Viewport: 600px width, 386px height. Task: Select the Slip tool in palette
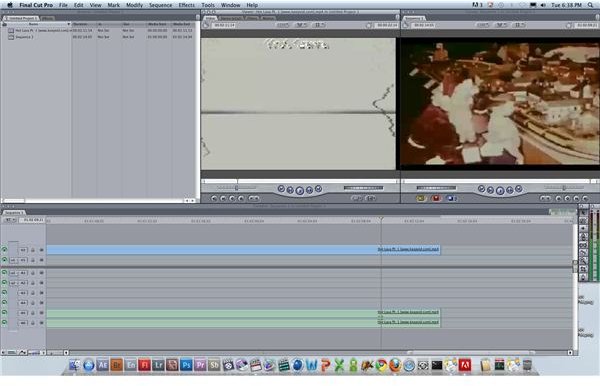[x=583, y=245]
